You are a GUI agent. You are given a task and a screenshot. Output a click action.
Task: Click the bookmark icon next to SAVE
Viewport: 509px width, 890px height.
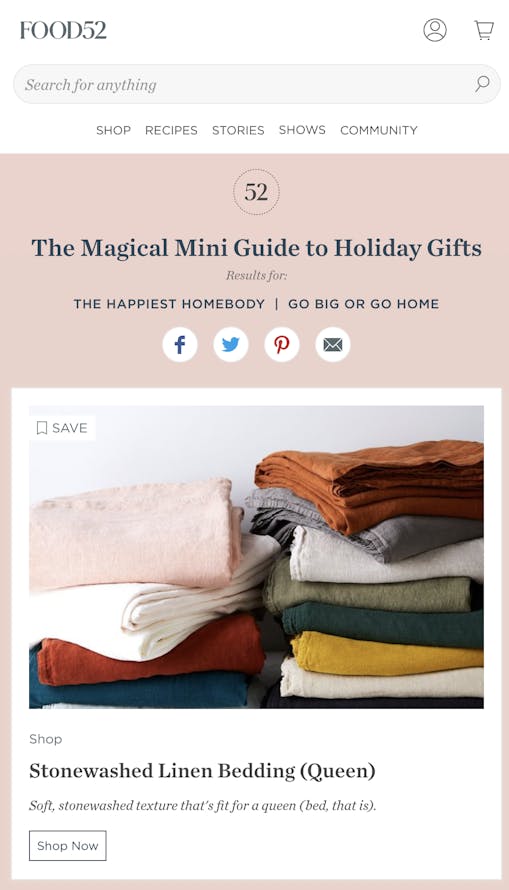pos(41,428)
